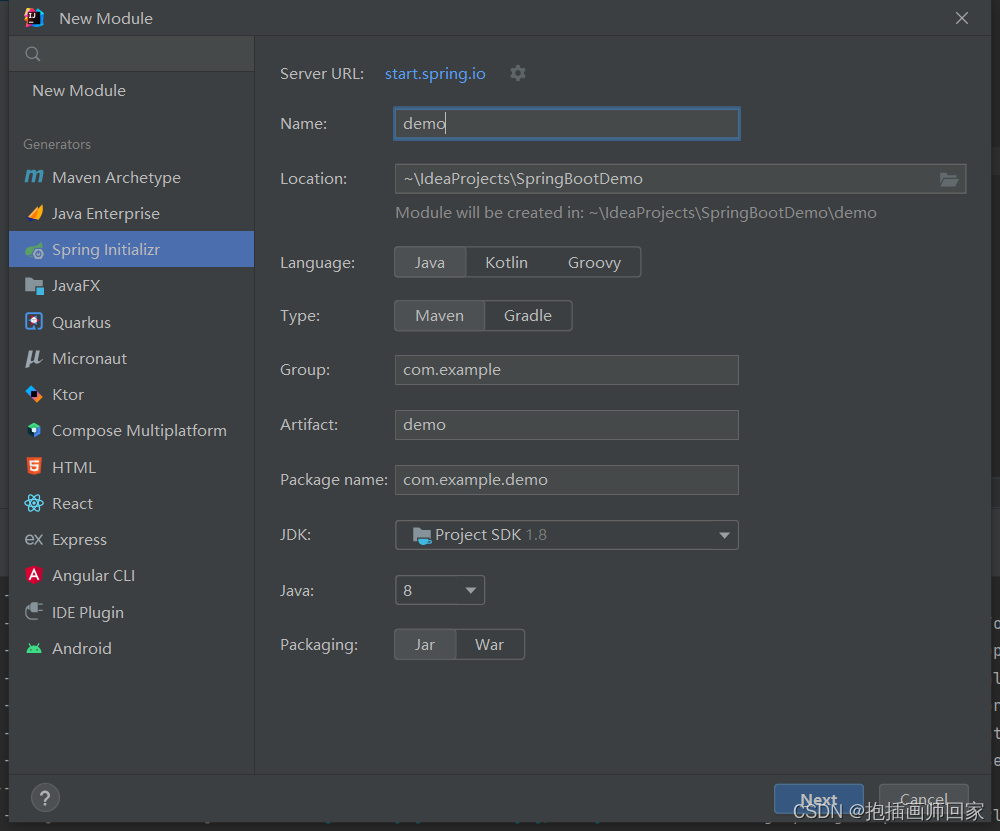This screenshot has height=831, width=1000.
Task: Click the generator search box
Action: 131,54
